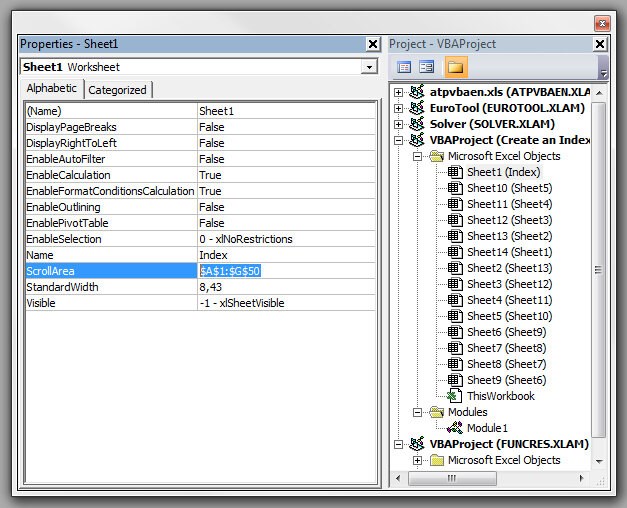Collapse the Modules folder node
This screenshot has width=627, height=508.
click(x=417, y=412)
